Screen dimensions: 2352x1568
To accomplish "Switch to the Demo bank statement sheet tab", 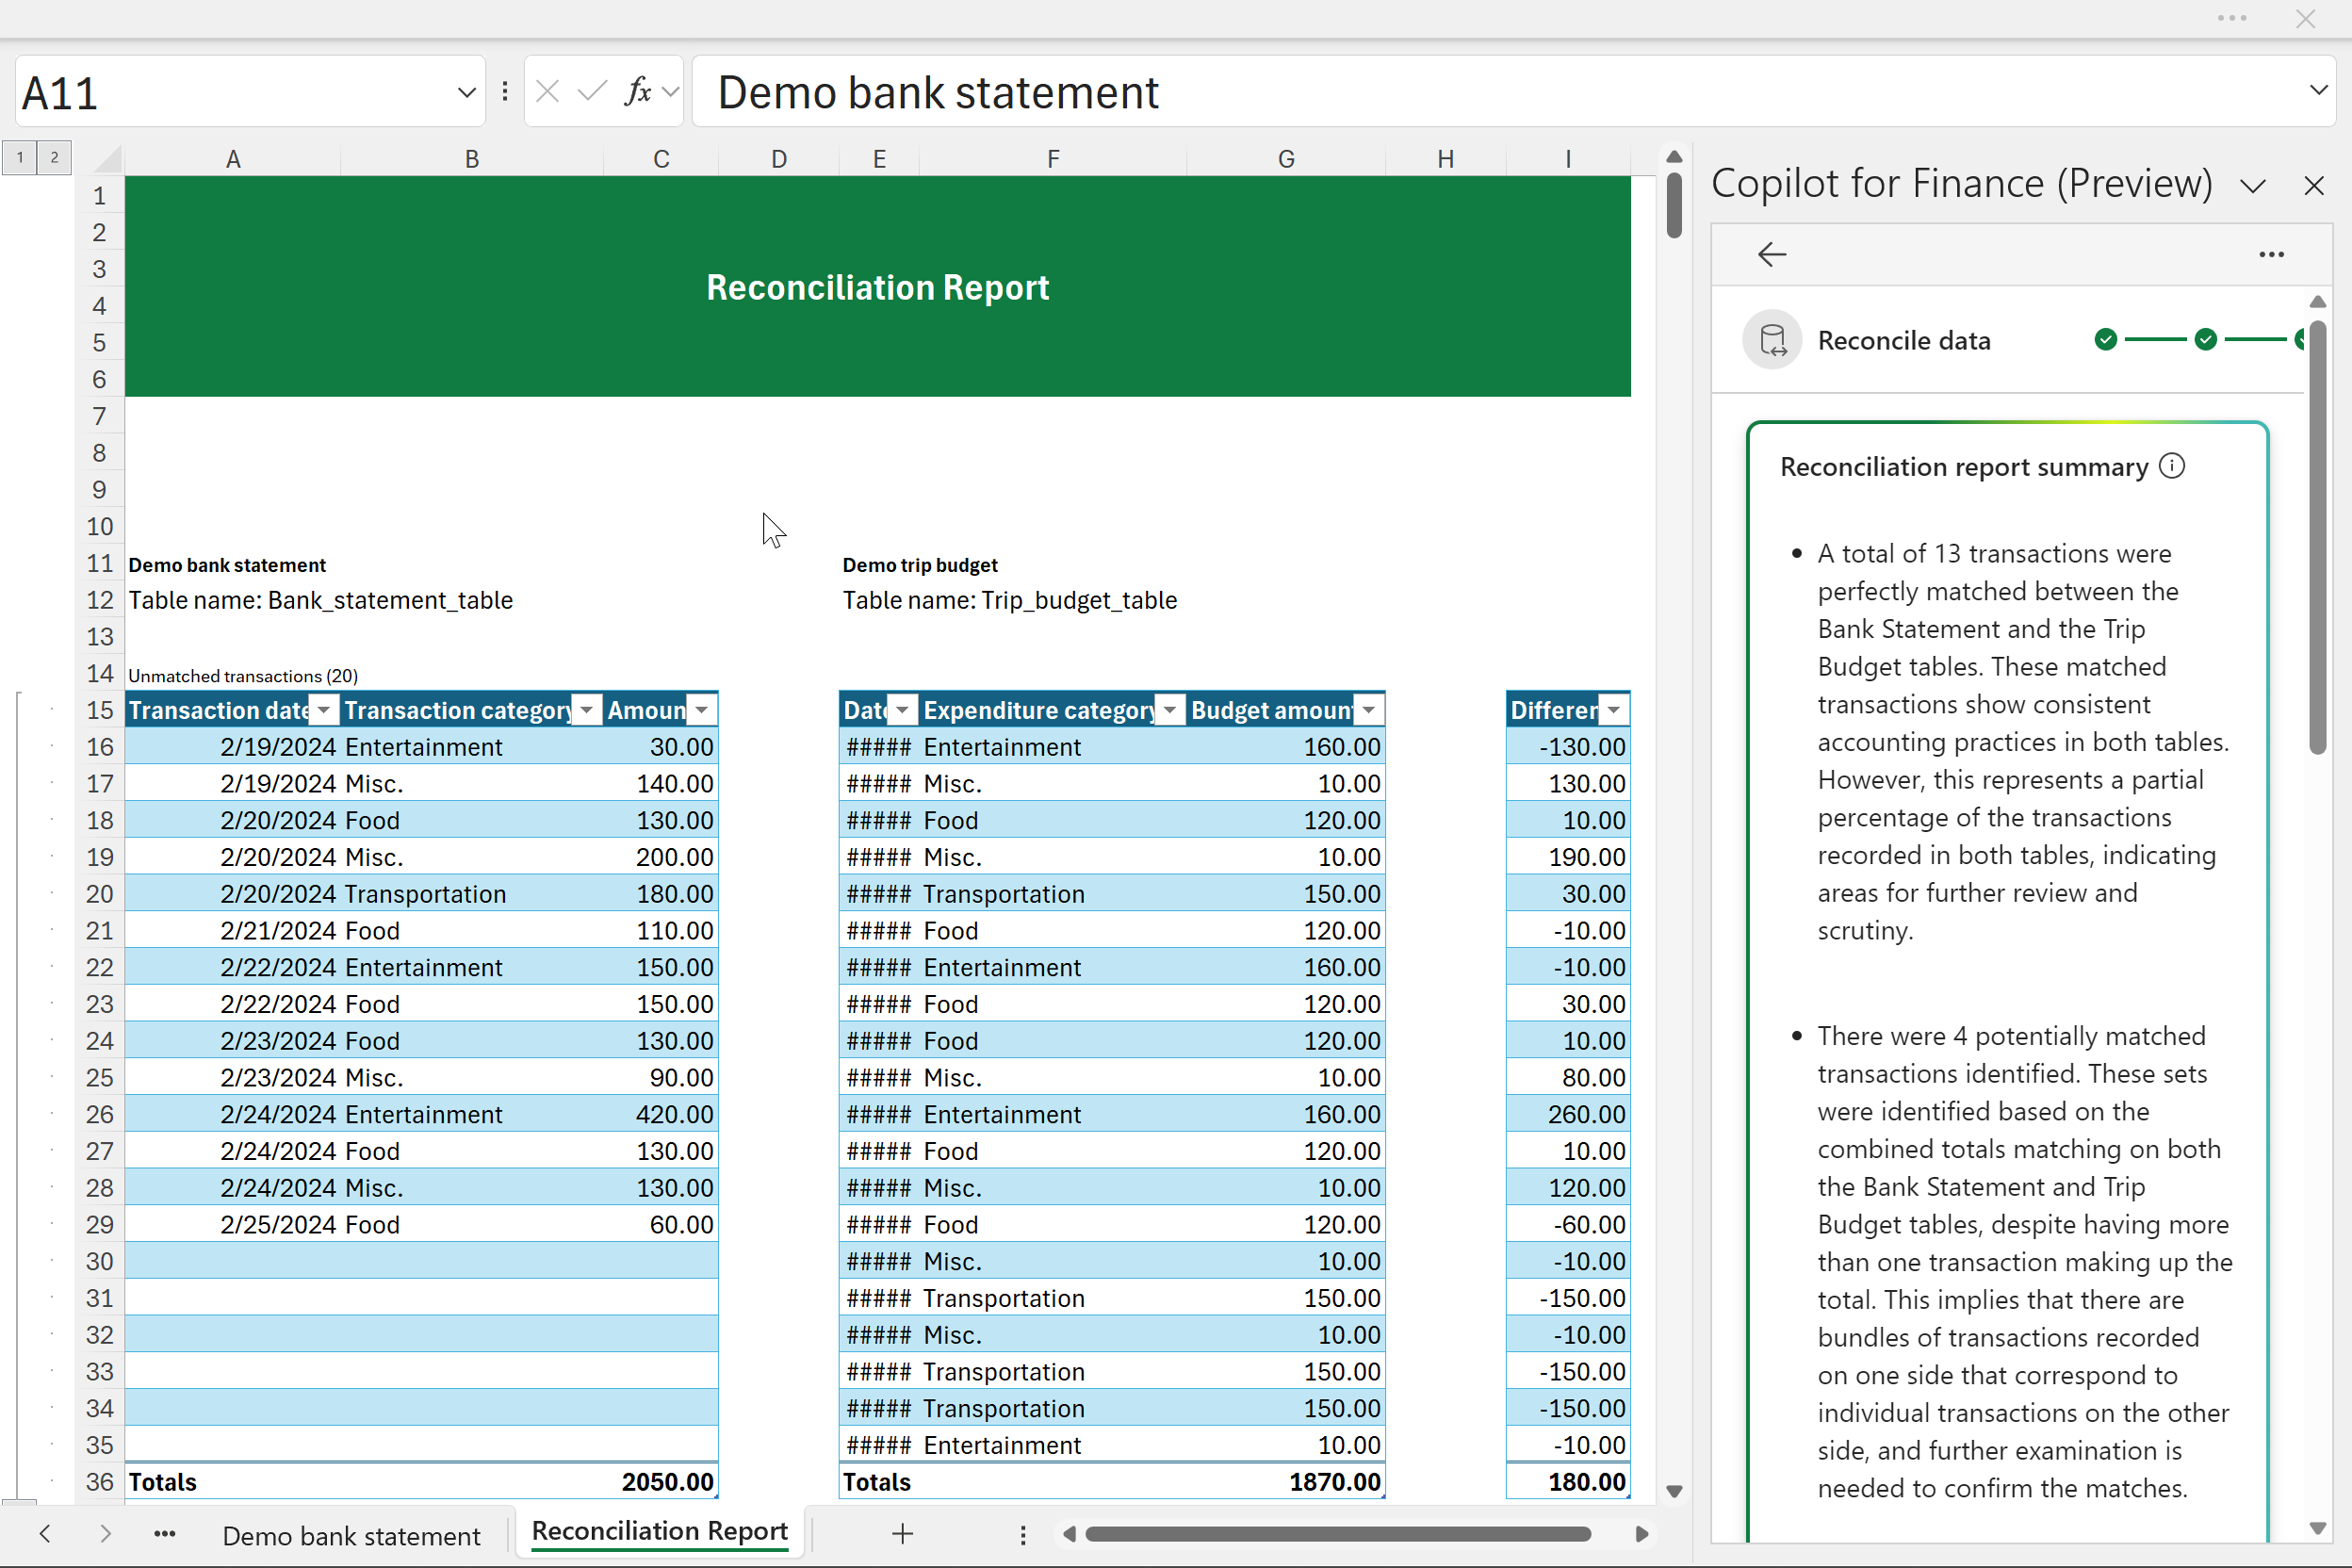I will pos(351,1535).
